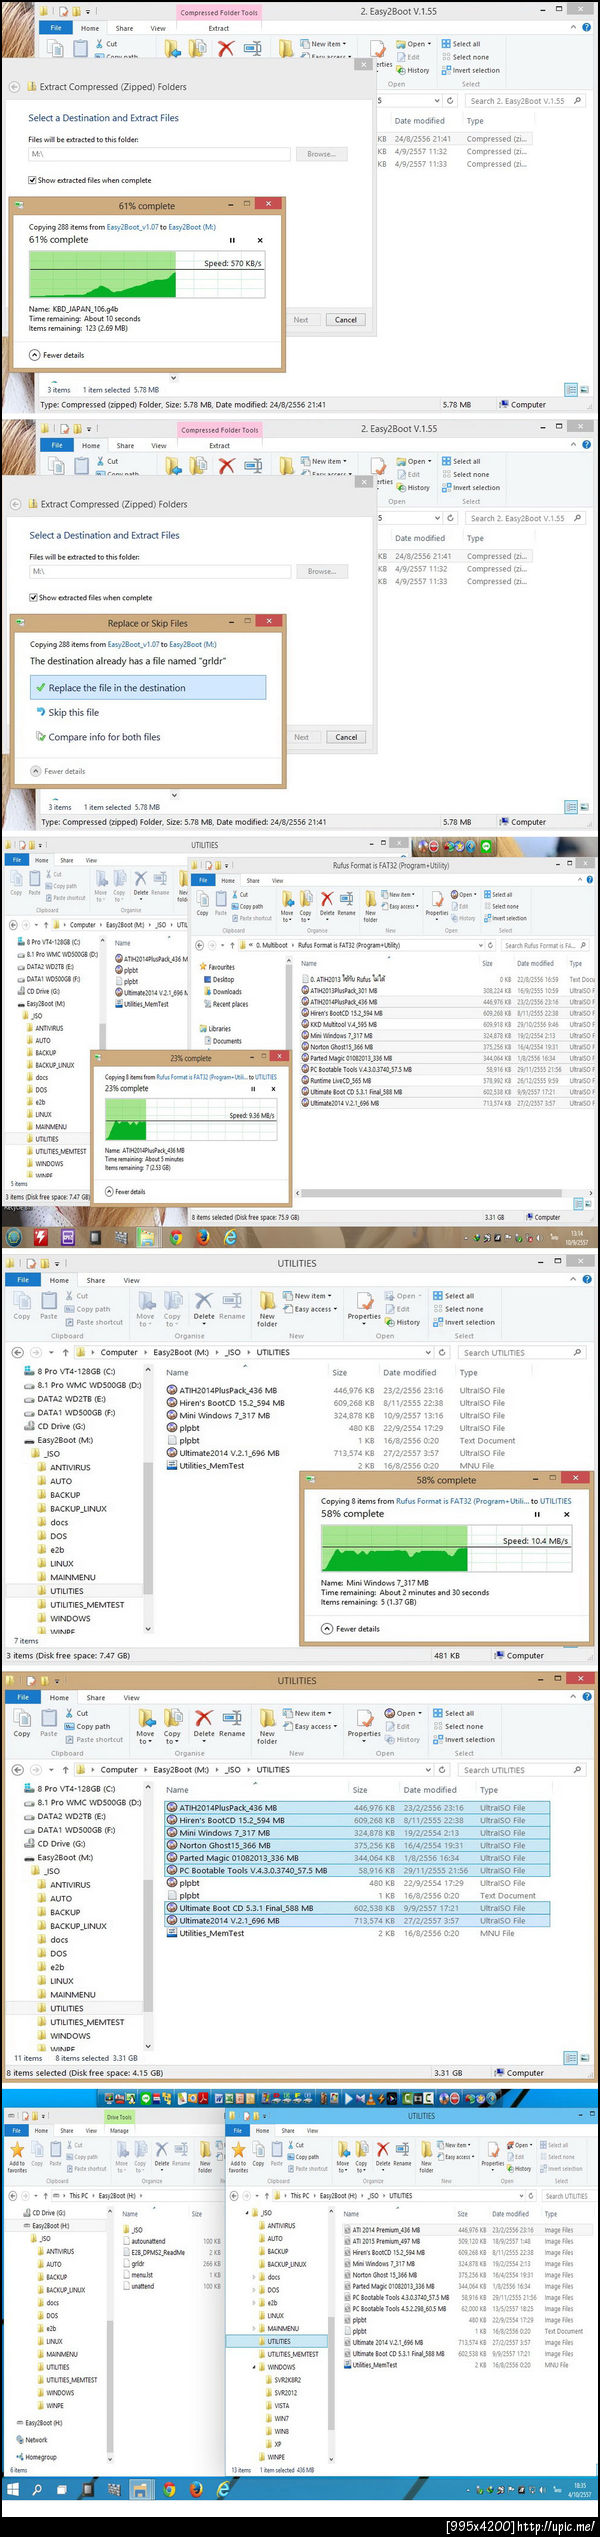The height and width of the screenshot is (2537, 600).
Task: Select Runtime LiveCD_565 MB in Rufus window
Action: 340,1081
